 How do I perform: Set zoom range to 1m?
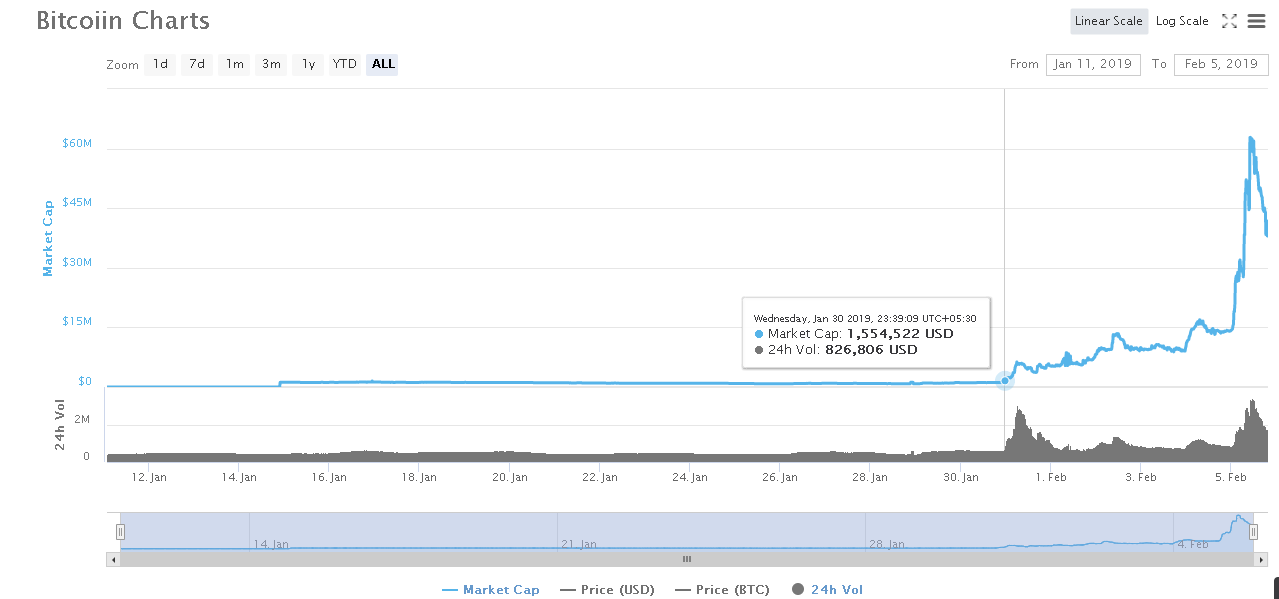[234, 64]
